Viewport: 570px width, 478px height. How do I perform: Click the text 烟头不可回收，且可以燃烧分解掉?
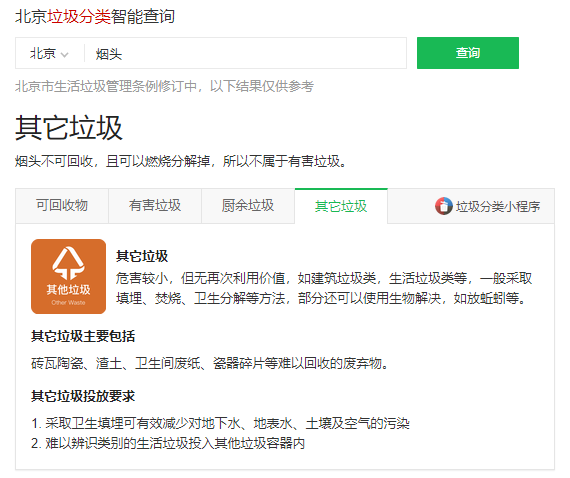coord(112,161)
